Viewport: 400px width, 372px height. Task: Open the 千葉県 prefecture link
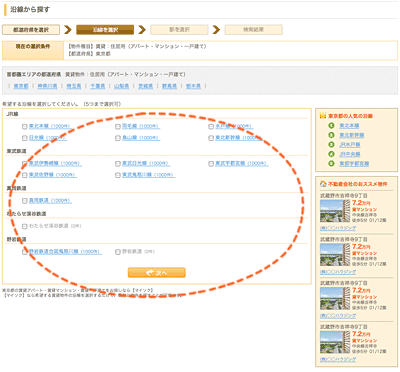click(x=98, y=86)
